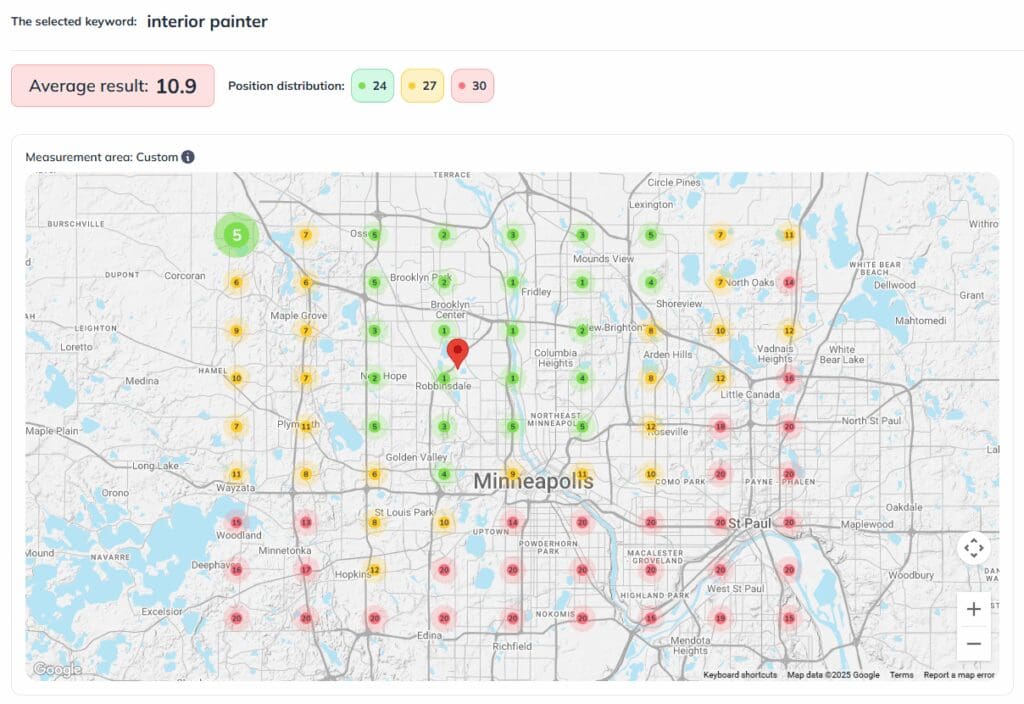Select the red 17 rank marker
The height and width of the screenshot is (704, 1024).
(x=306, y=570)
